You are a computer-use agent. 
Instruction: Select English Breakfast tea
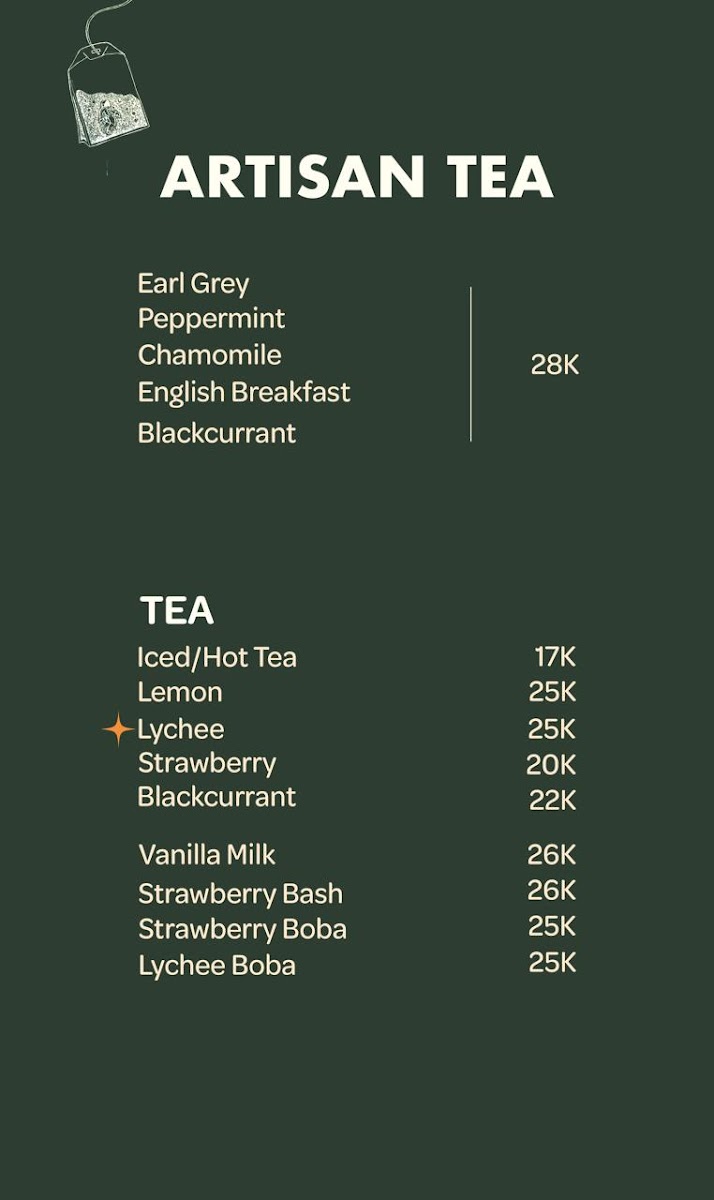[244, 392]
